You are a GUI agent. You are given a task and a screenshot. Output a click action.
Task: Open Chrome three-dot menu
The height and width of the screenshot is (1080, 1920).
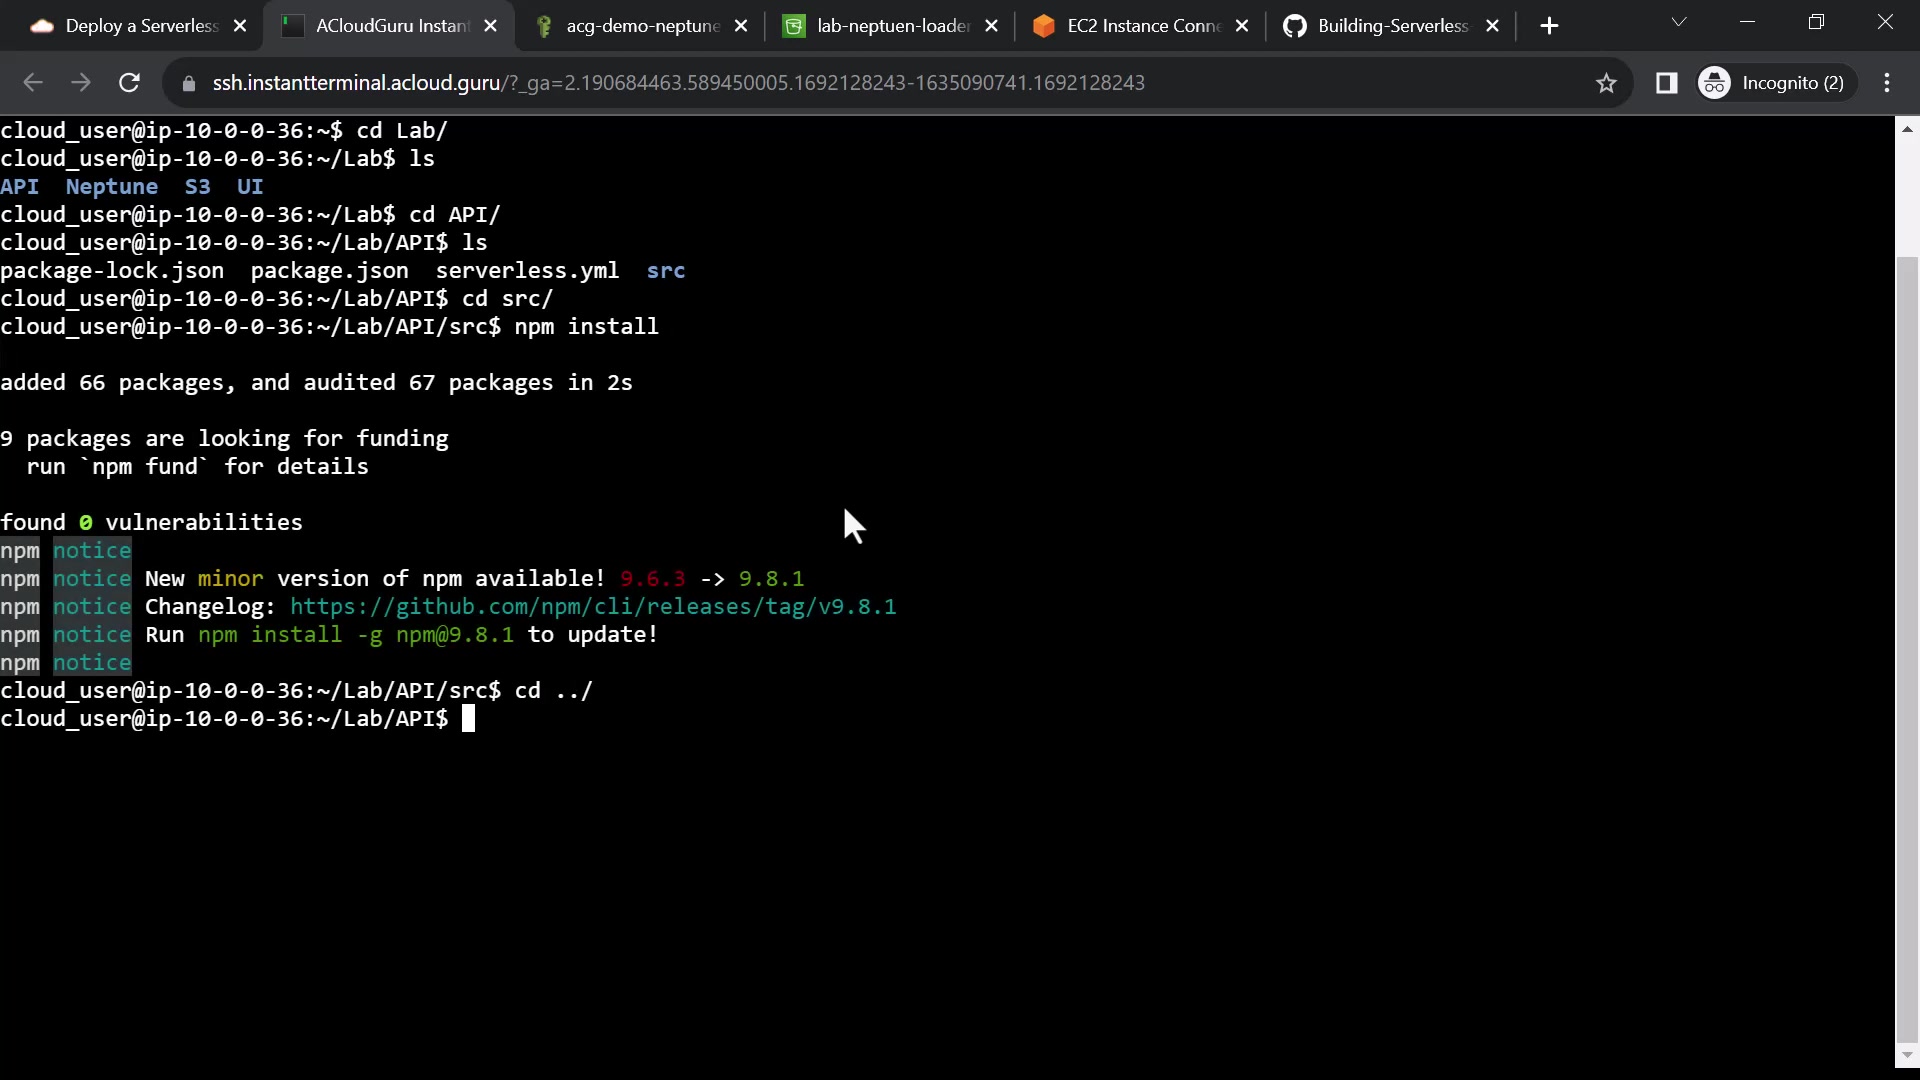pyautogui.click(x=1887, y=83)
